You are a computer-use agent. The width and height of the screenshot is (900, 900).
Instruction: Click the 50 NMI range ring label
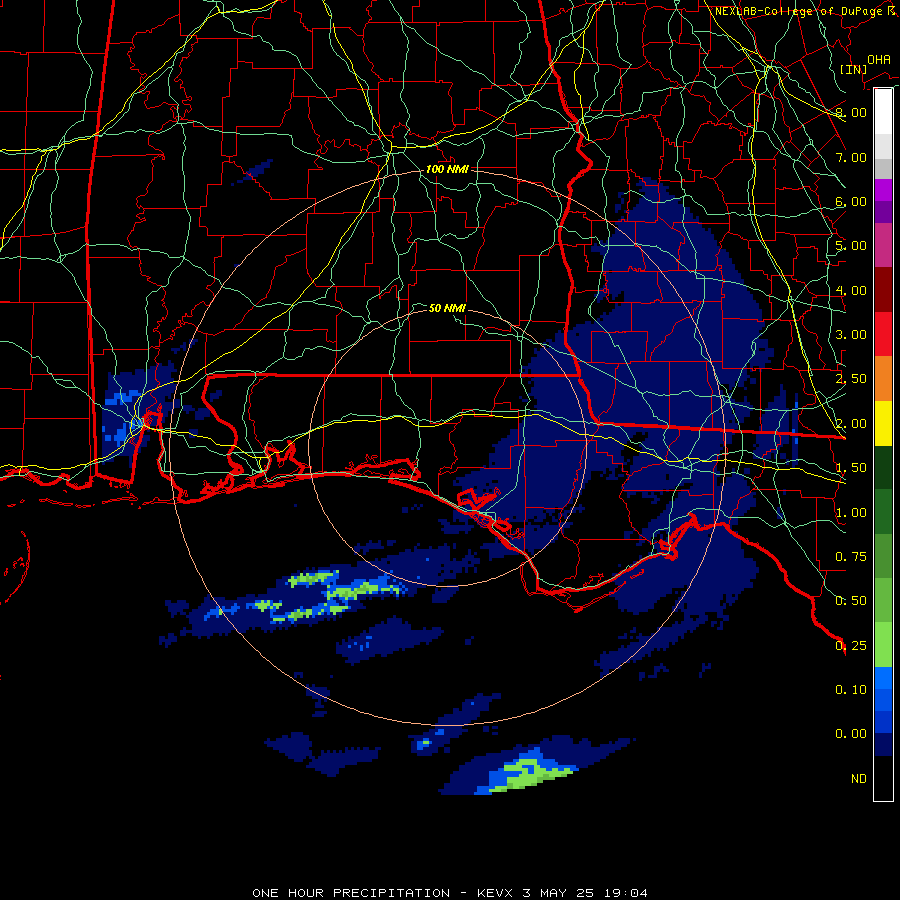[448, 308]
